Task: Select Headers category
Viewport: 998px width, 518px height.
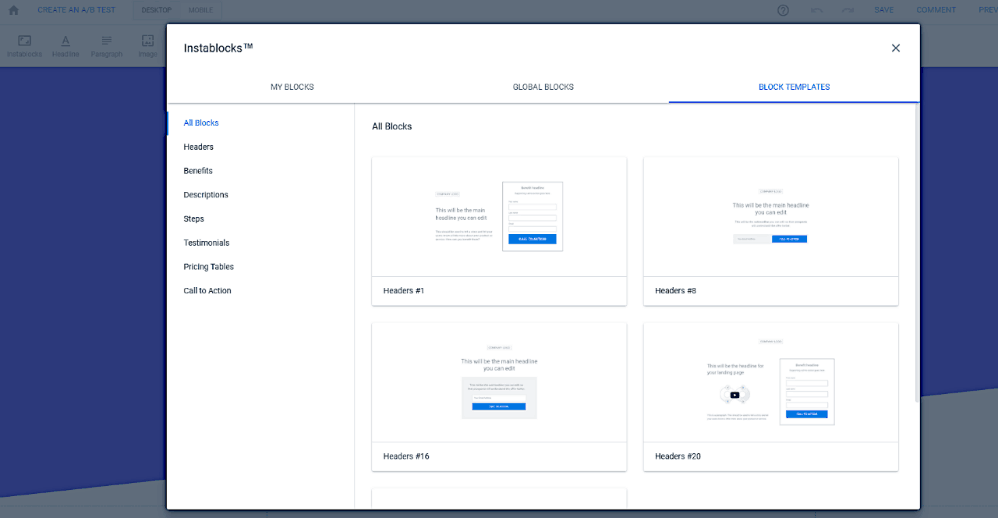Action: coord(199,147)
